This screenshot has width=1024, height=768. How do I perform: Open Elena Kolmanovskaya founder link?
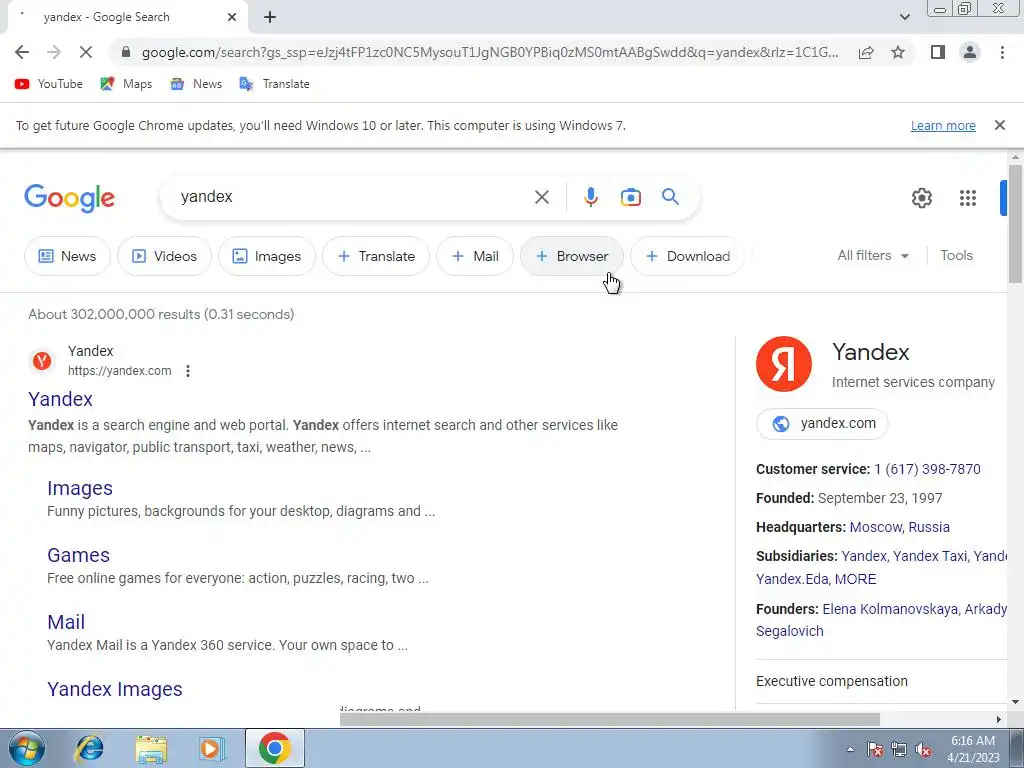point(890,609)
